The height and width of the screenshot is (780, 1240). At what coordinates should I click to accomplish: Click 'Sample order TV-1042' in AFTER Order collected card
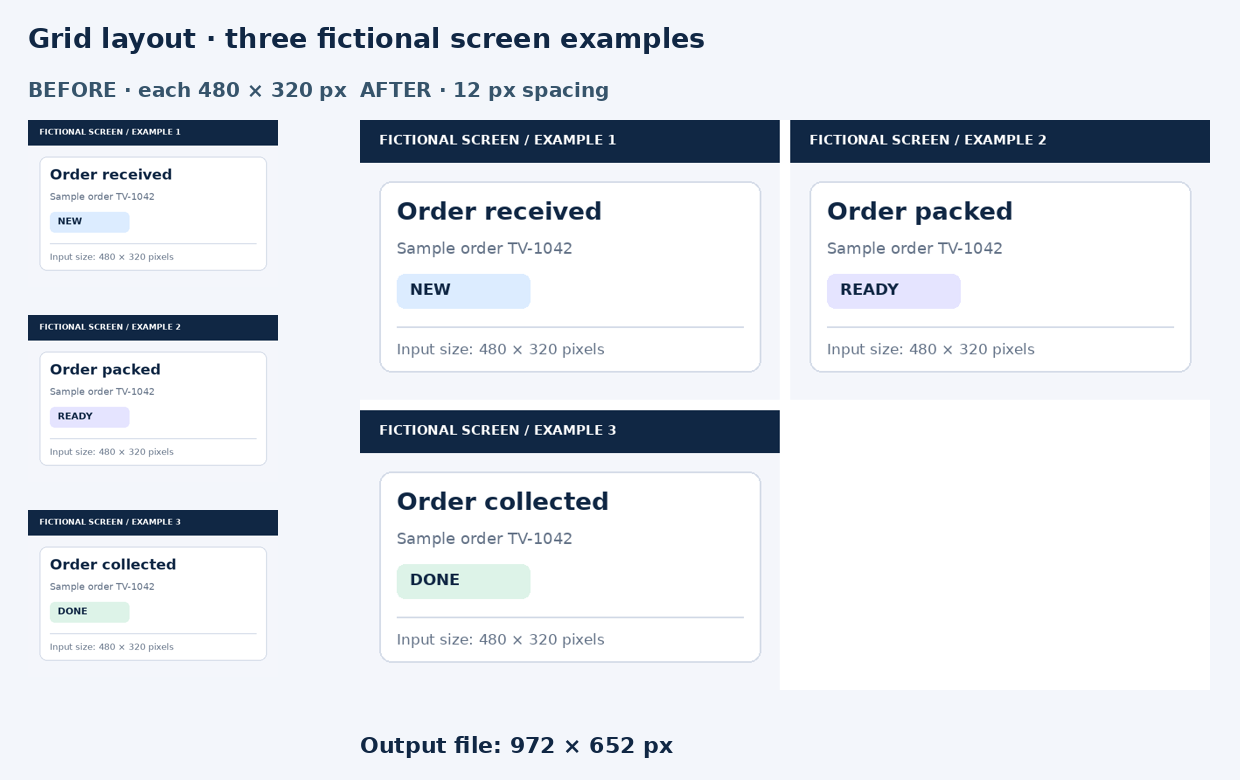484,539
